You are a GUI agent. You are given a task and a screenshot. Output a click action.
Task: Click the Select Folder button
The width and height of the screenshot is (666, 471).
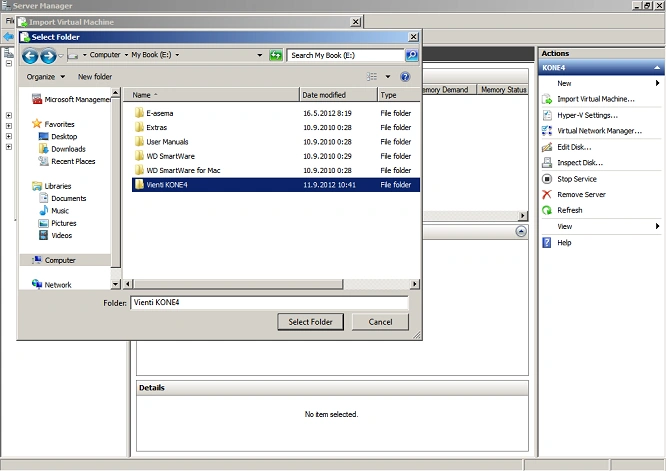tap(310, 322)
